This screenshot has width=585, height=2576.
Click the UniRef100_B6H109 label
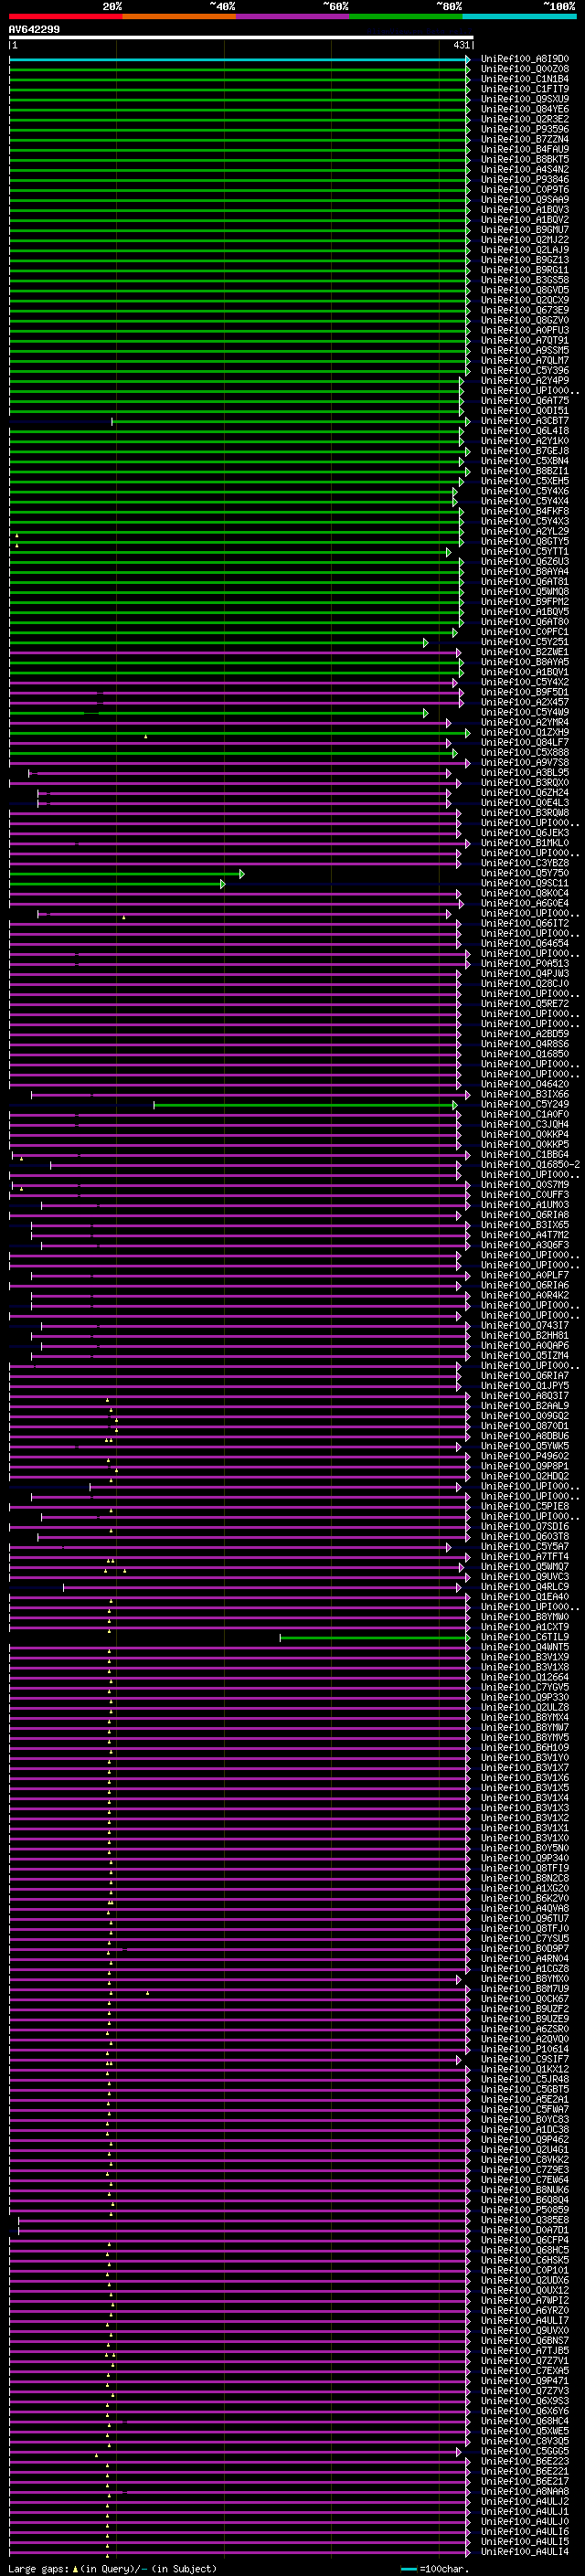525,1749
